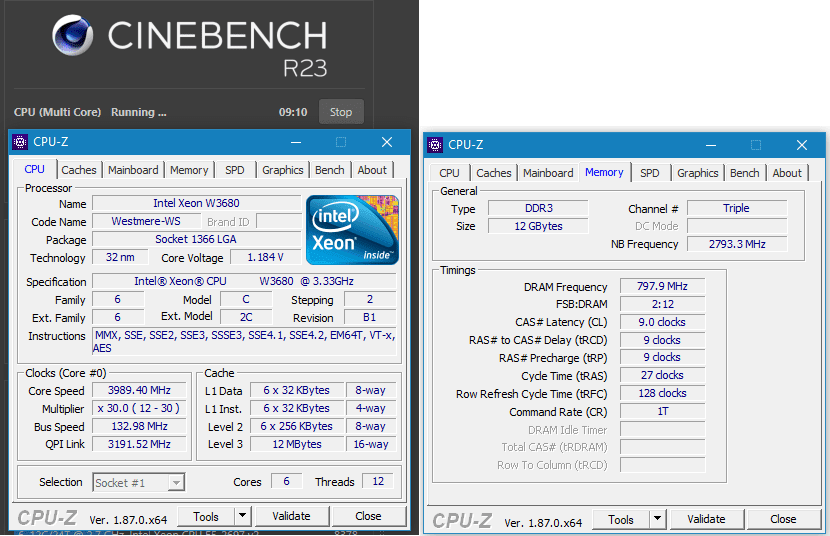Click package value Socket 1366 LGA
This screenshot has width=830, height=536.
(196, 239)
